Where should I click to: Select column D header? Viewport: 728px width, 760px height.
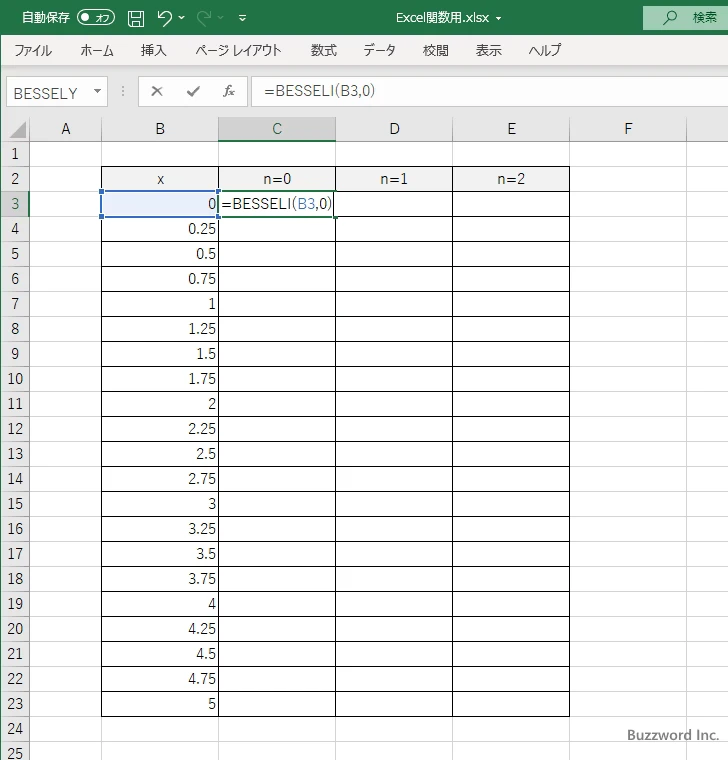tap(394, 129)
